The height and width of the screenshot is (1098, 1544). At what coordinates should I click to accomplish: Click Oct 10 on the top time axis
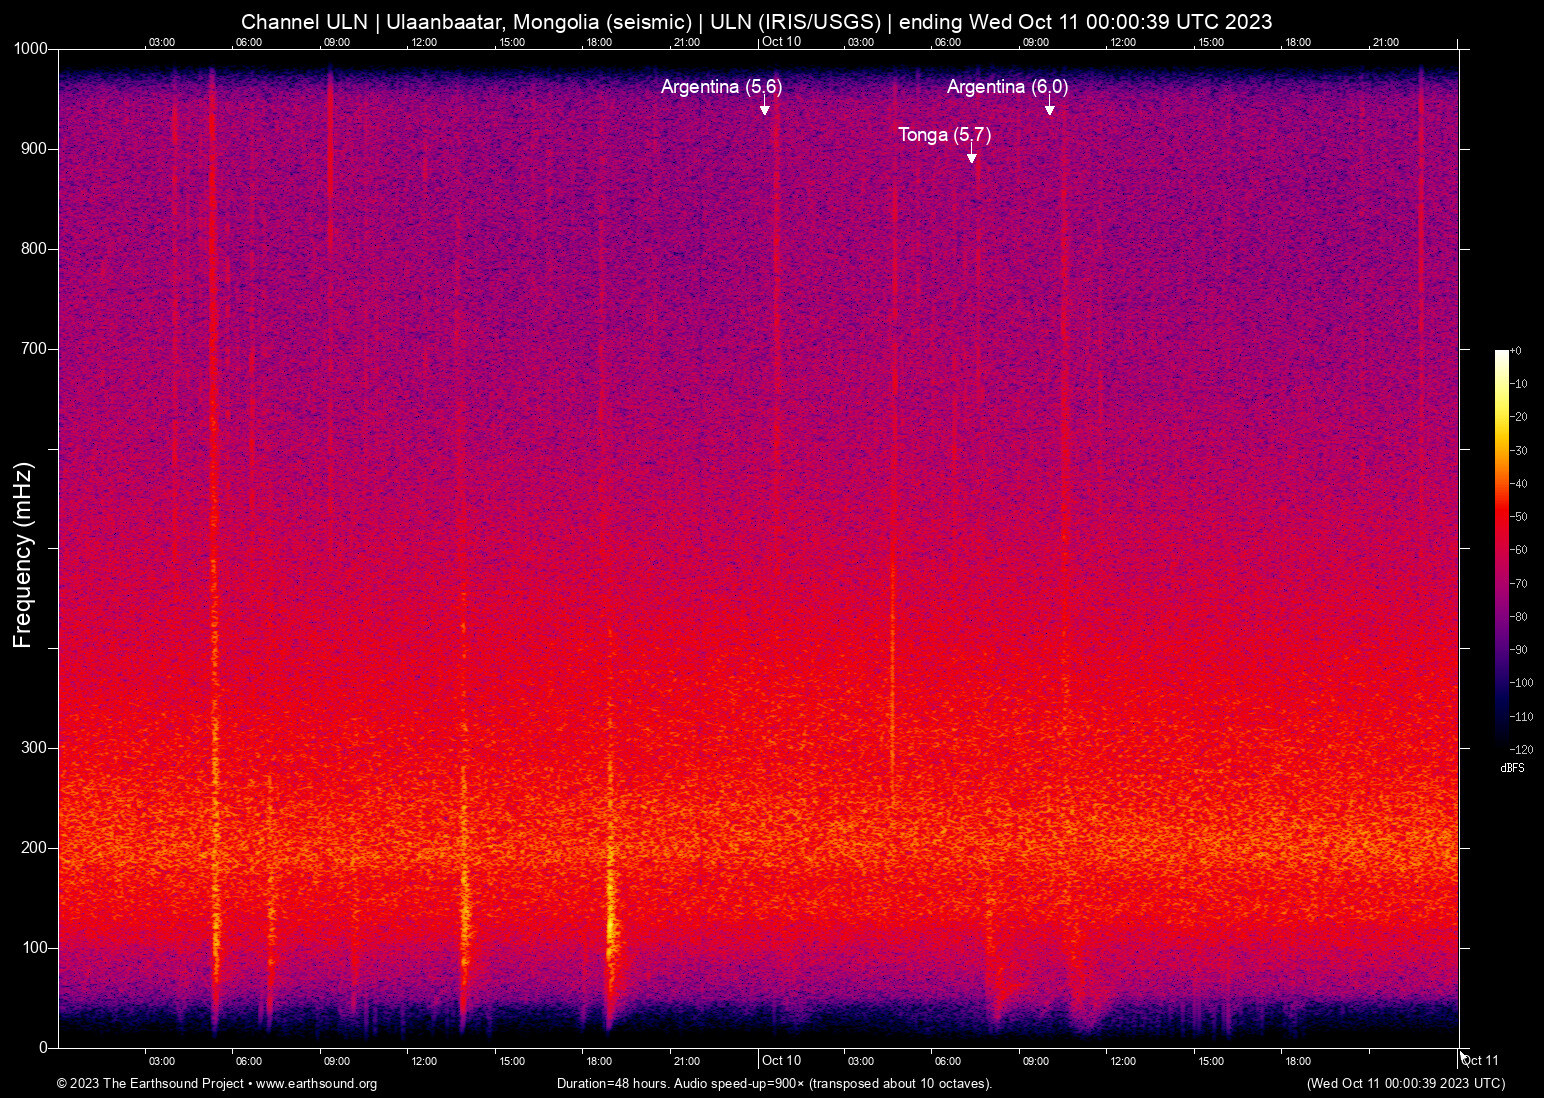[x=781, y=42]
